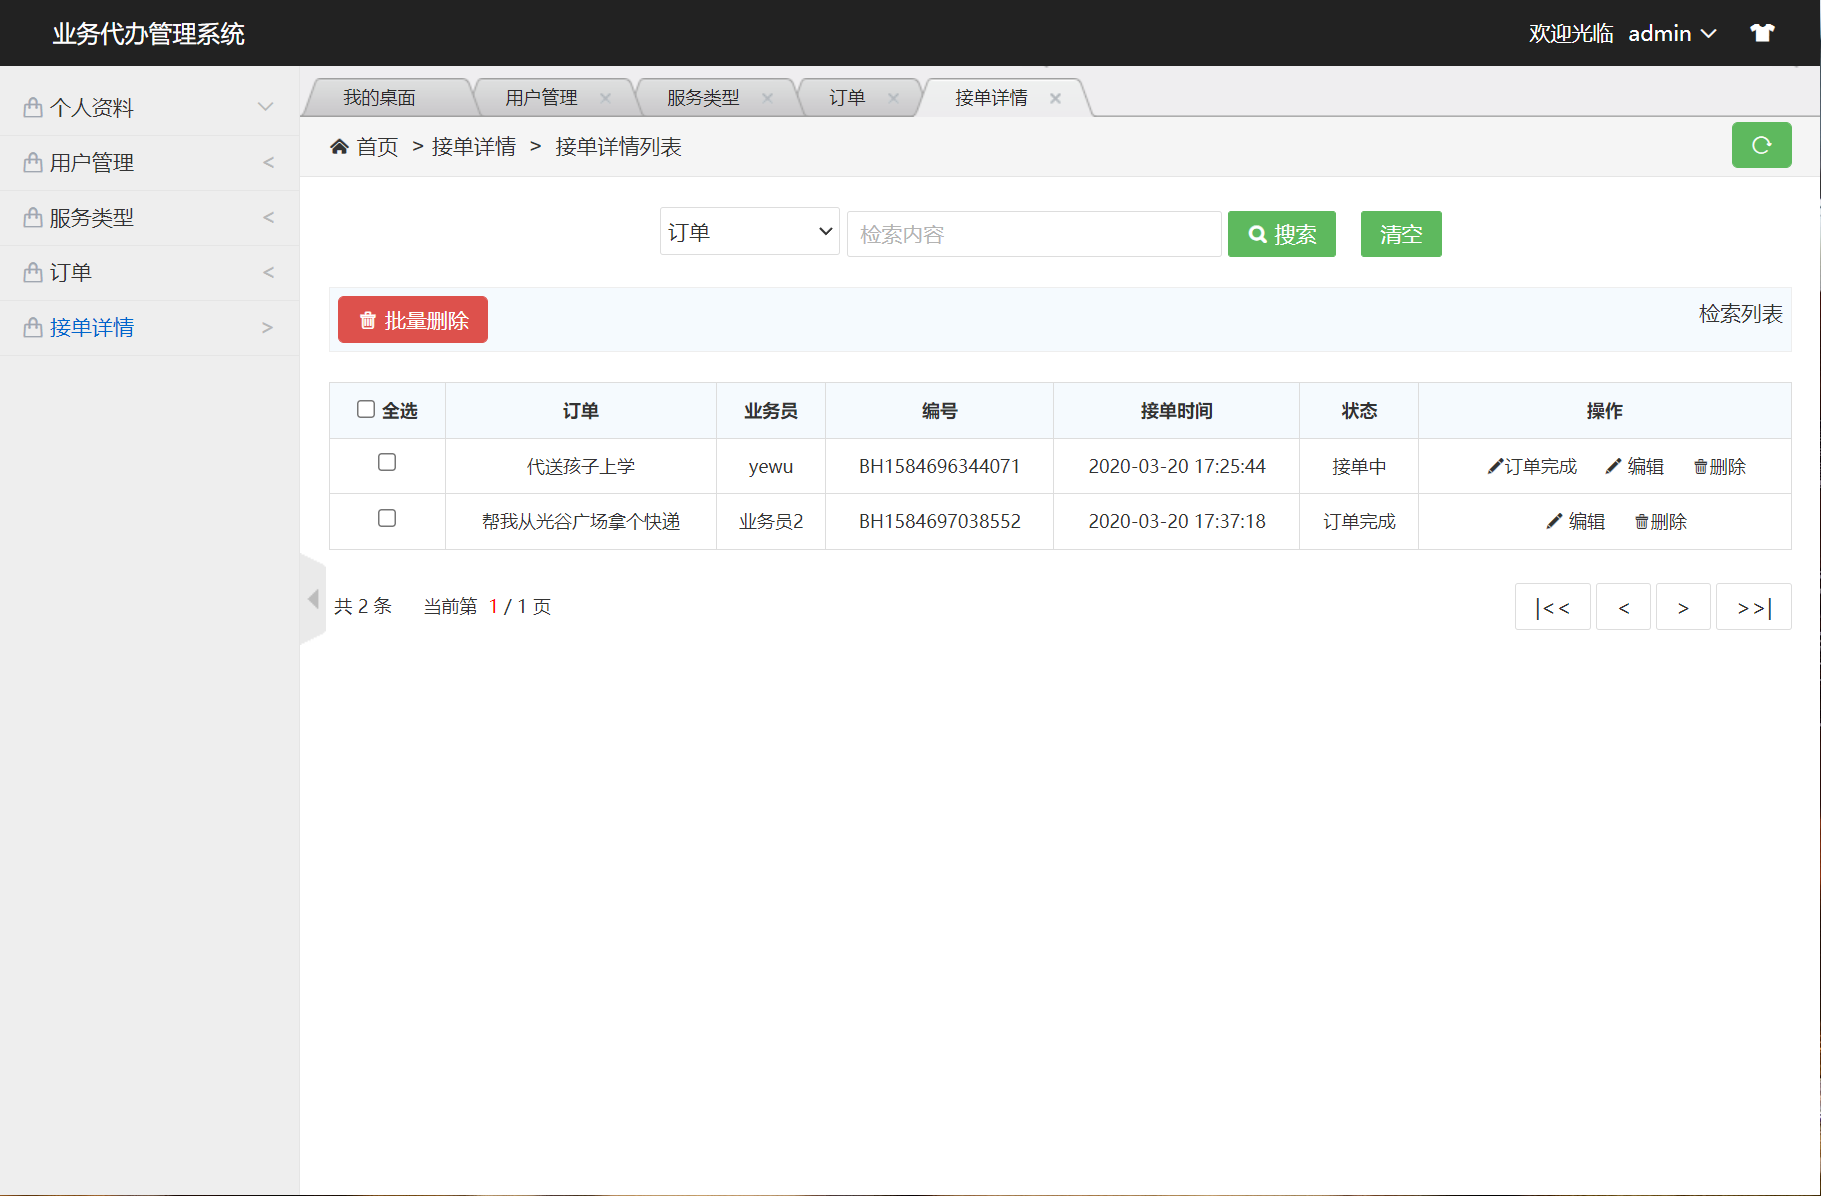Screen dimensions: 1821x1196
Task: Click the 清空 button
Action: tap(1400, 233)
